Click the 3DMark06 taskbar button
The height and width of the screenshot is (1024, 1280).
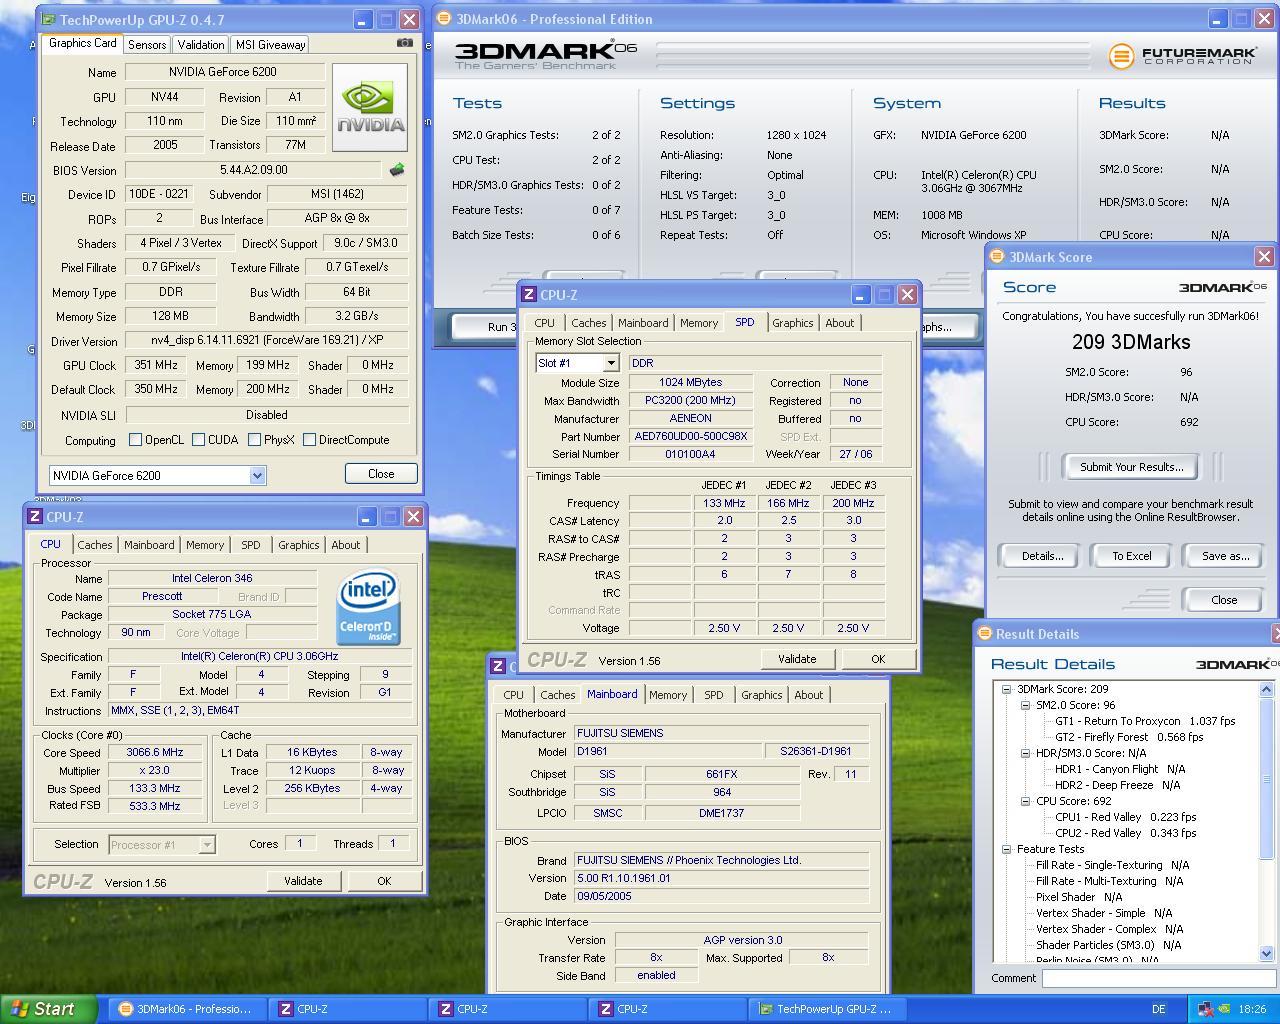pyautogui.click(x=188, y=1009)
